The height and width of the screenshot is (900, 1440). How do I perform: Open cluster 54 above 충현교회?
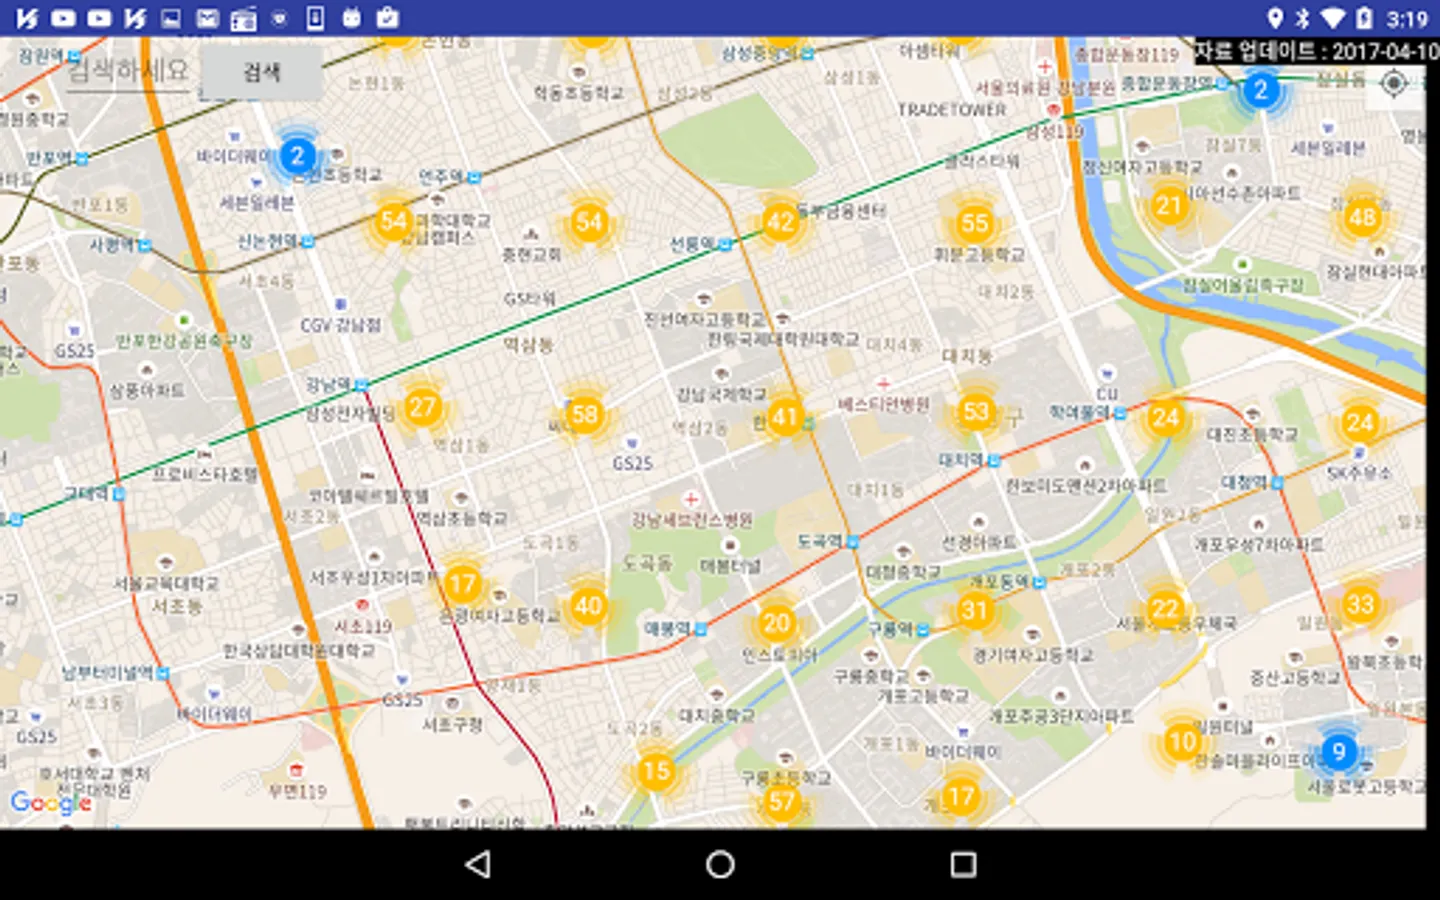point(589,221)
